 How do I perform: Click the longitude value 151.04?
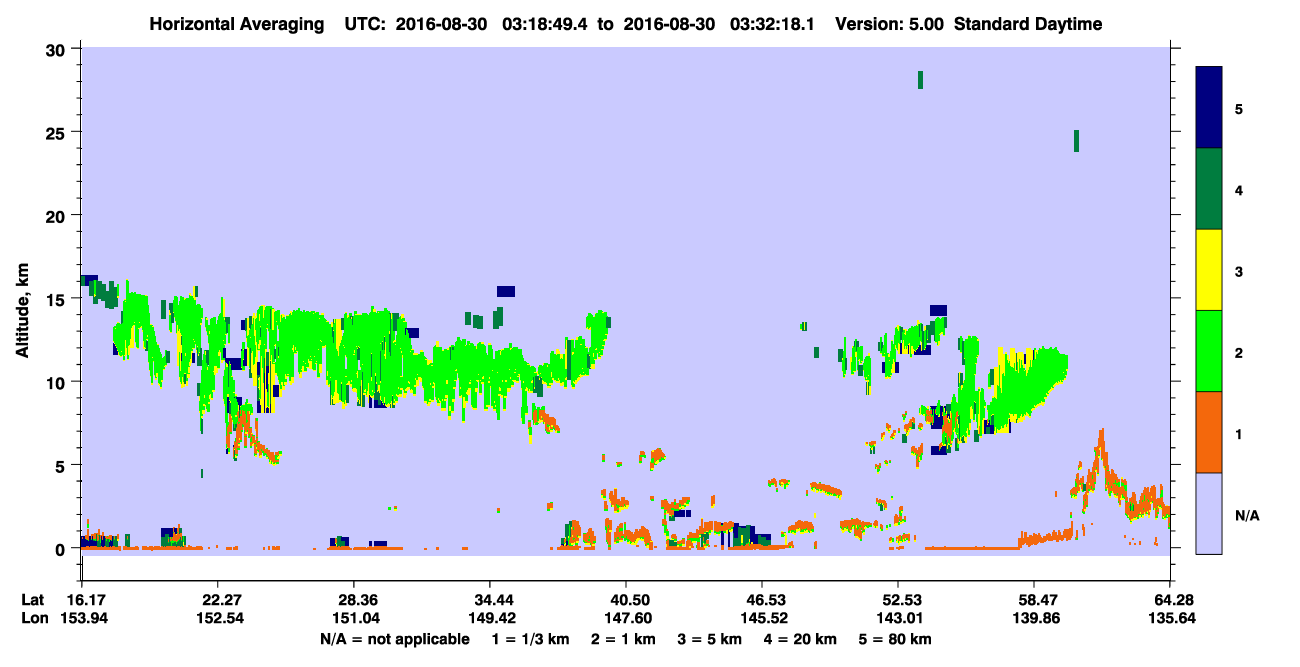(x=354, y=618)
